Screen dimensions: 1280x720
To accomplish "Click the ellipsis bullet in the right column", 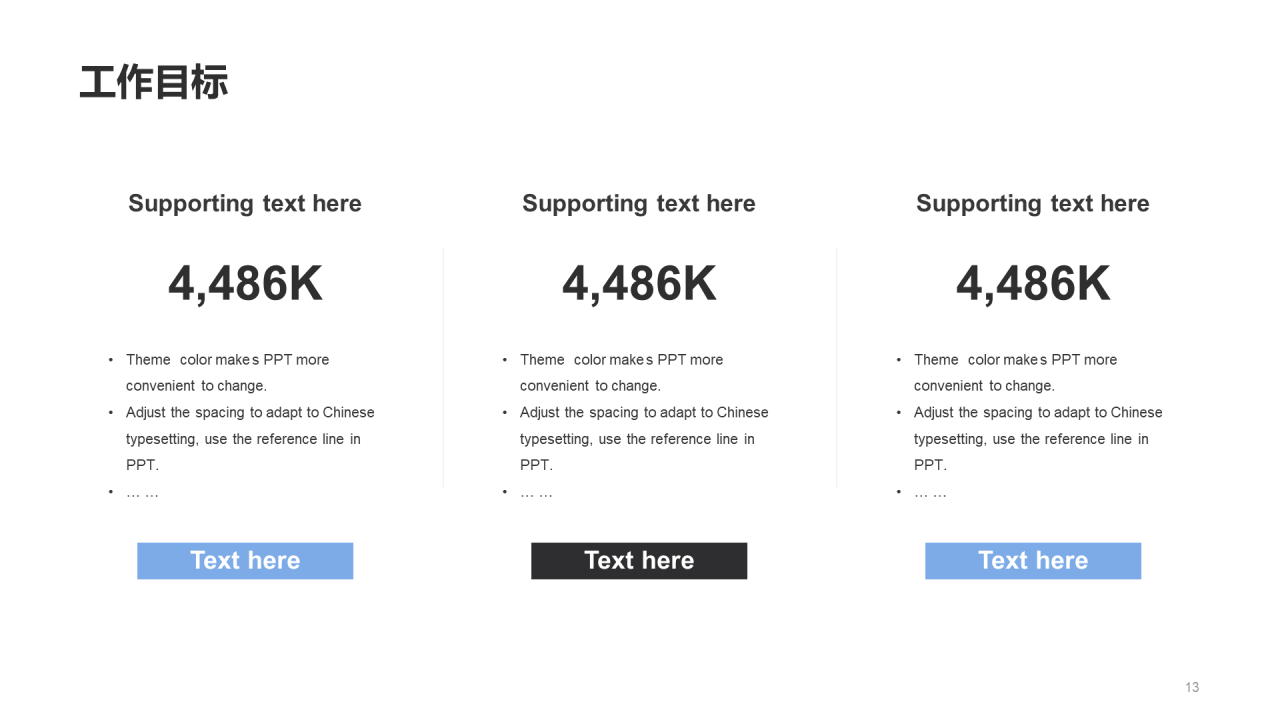I will pyautogui.click(x=930, y=492).
